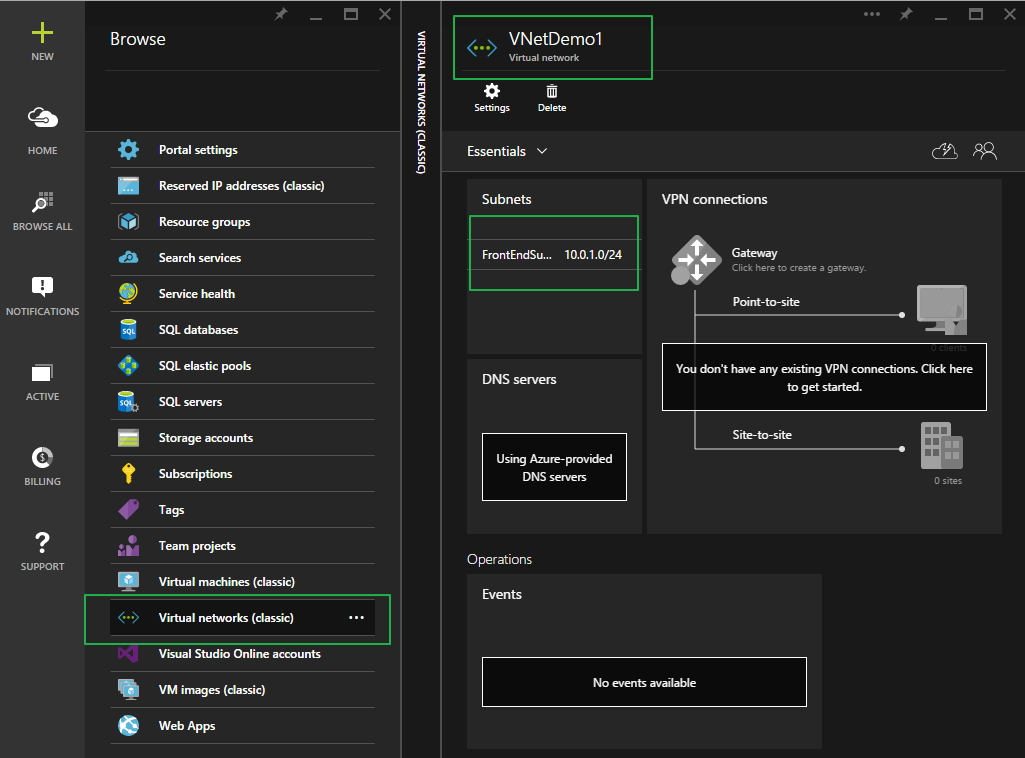Click the Web Apps globe icon
Image resolution: width=1025 pixels, height=758 pixels.
tap(128, 725)
